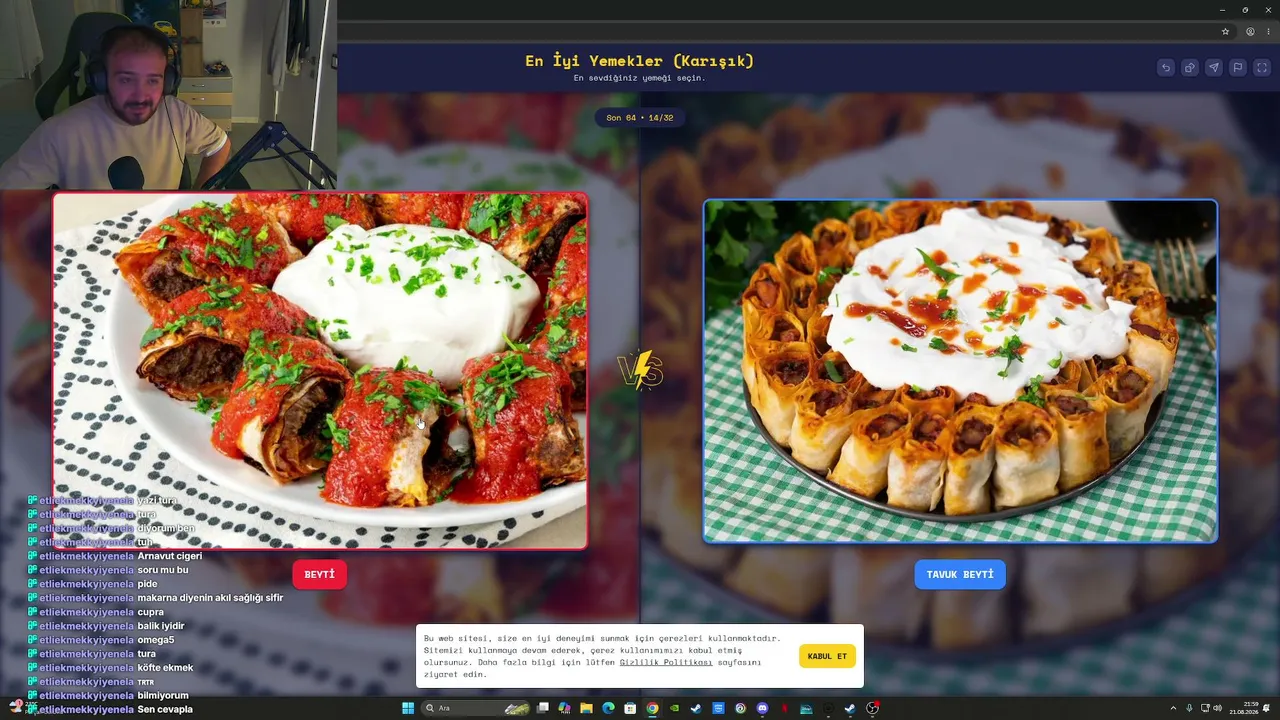The height and width of the screenshot is (720, 1280).
Task: Open network settings from the tray
Action: click(x=1204, y=708)
